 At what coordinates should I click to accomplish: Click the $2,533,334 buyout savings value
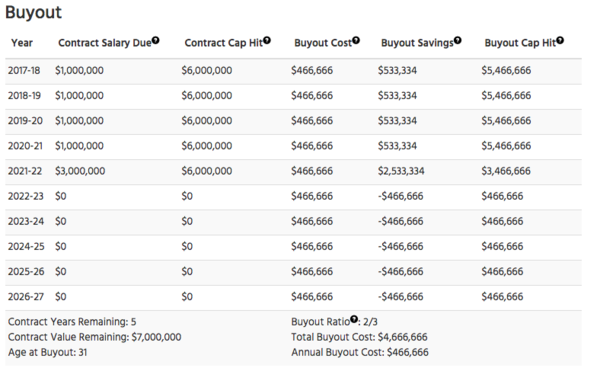(401, 171)
